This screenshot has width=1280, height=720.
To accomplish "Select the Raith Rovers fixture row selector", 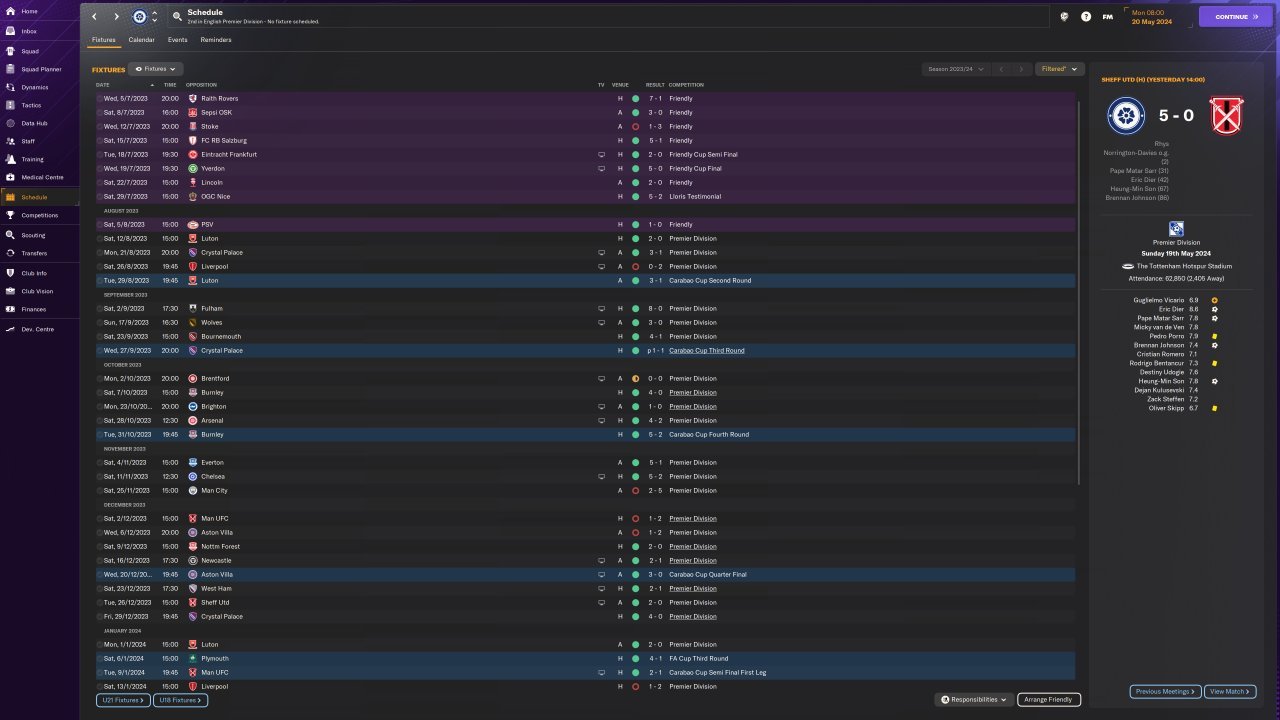I will click(99, 99).
